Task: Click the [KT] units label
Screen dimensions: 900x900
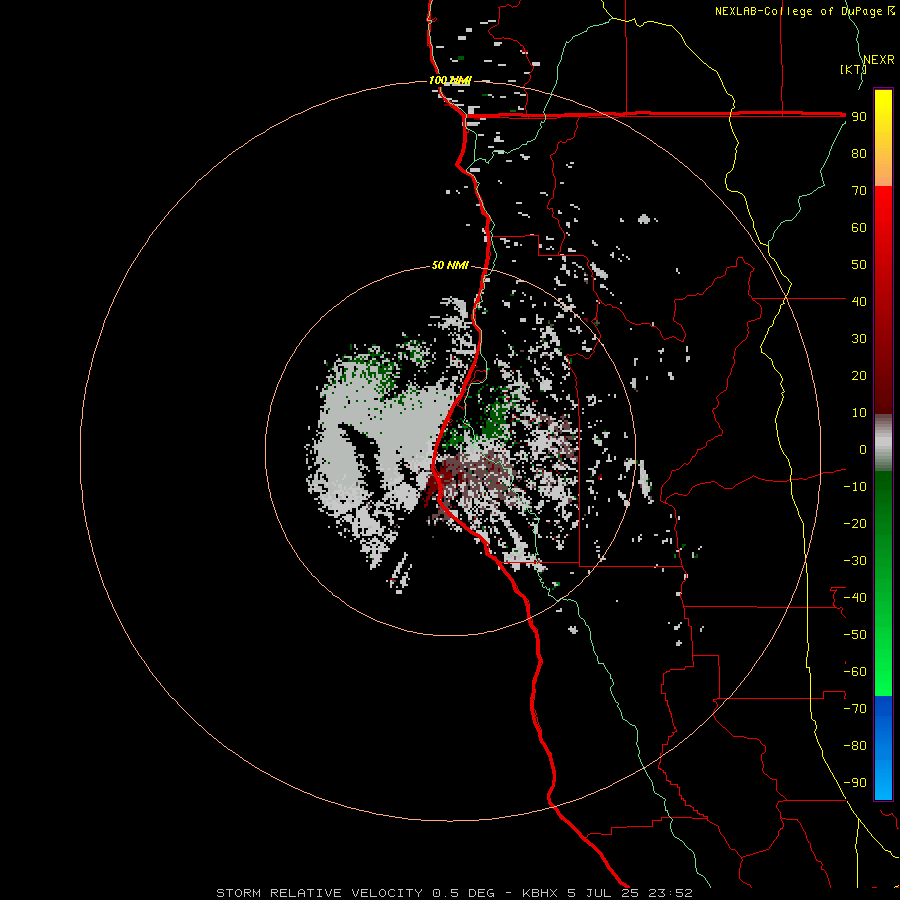Action: [854, 69]
